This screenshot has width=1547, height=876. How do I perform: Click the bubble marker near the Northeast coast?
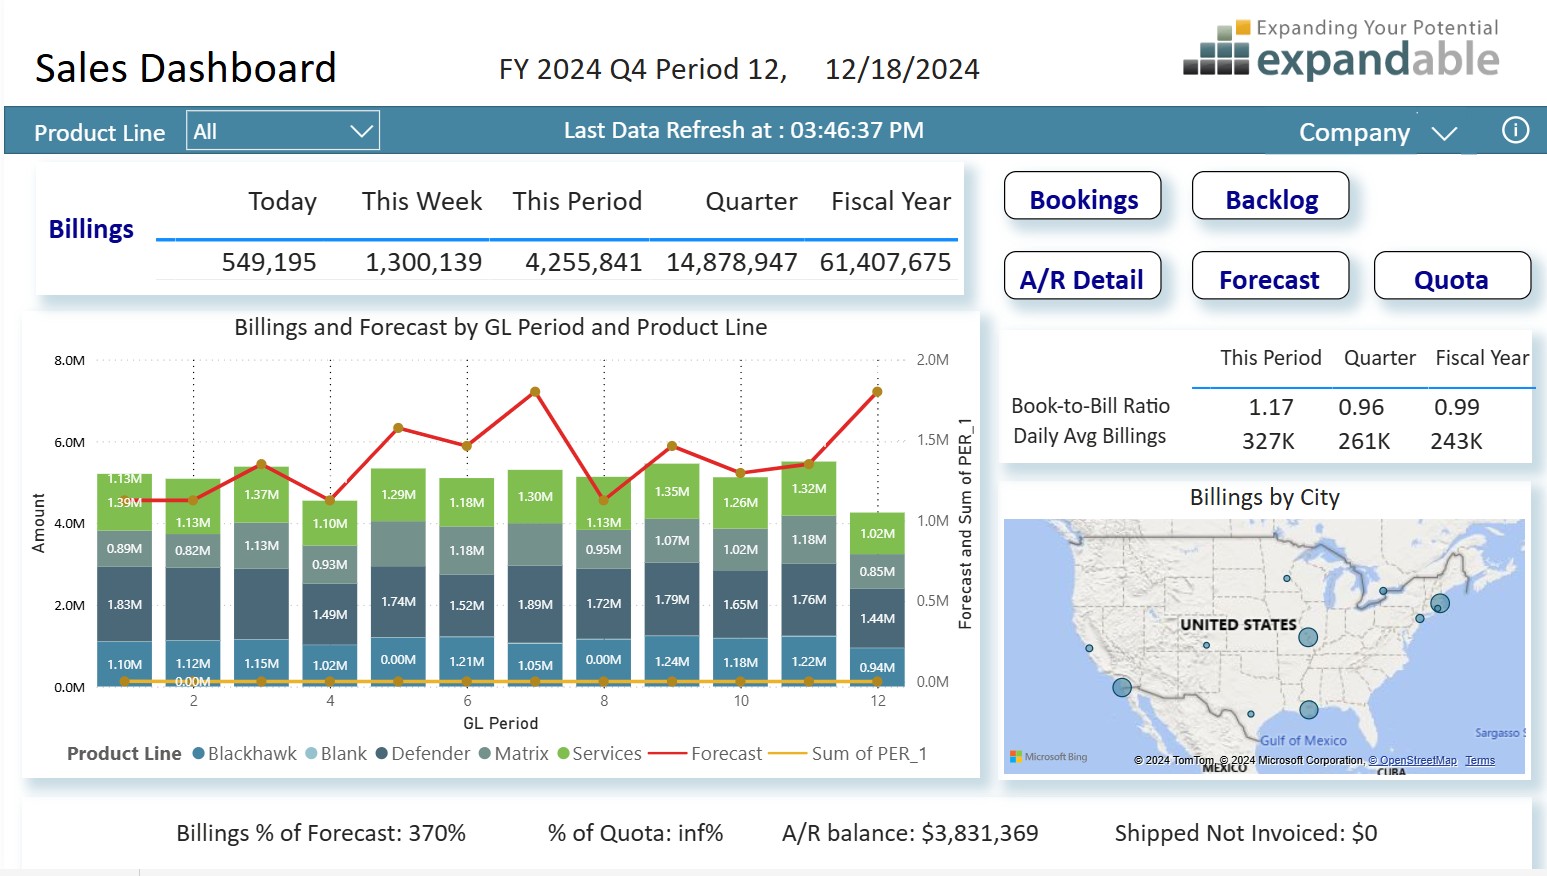(1440, 603)
